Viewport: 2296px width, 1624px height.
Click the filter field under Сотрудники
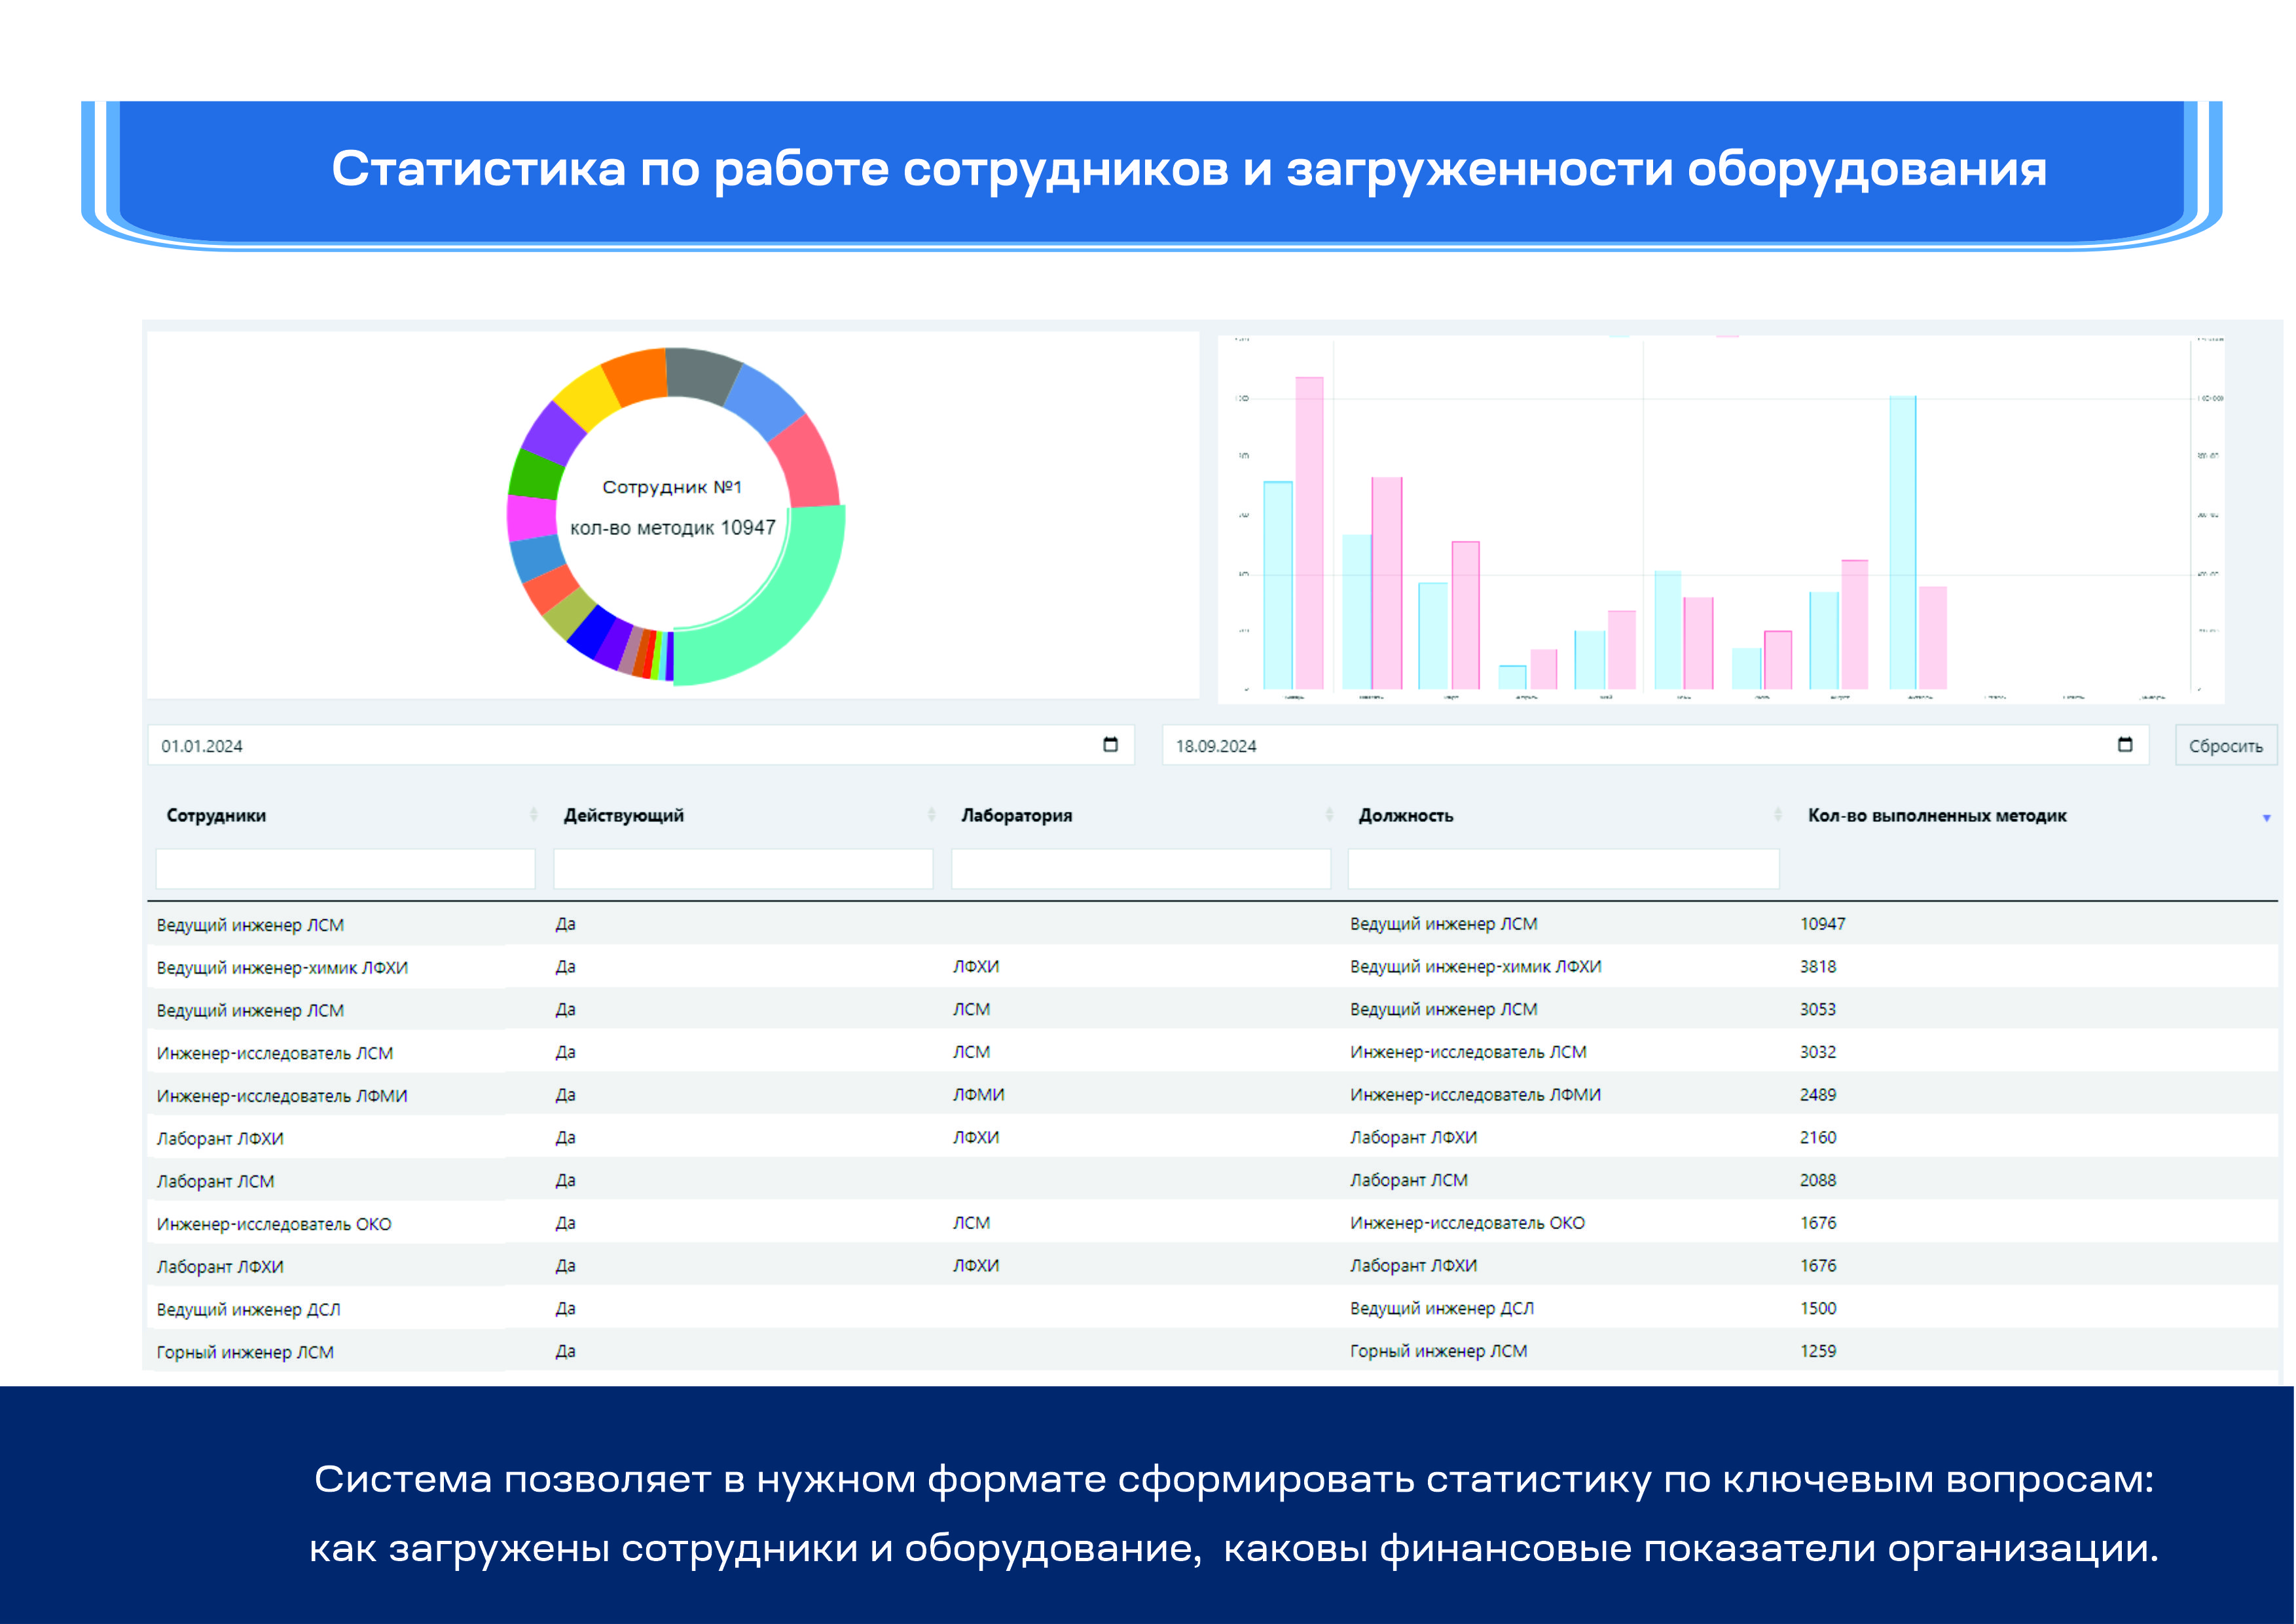coord(345,868)
